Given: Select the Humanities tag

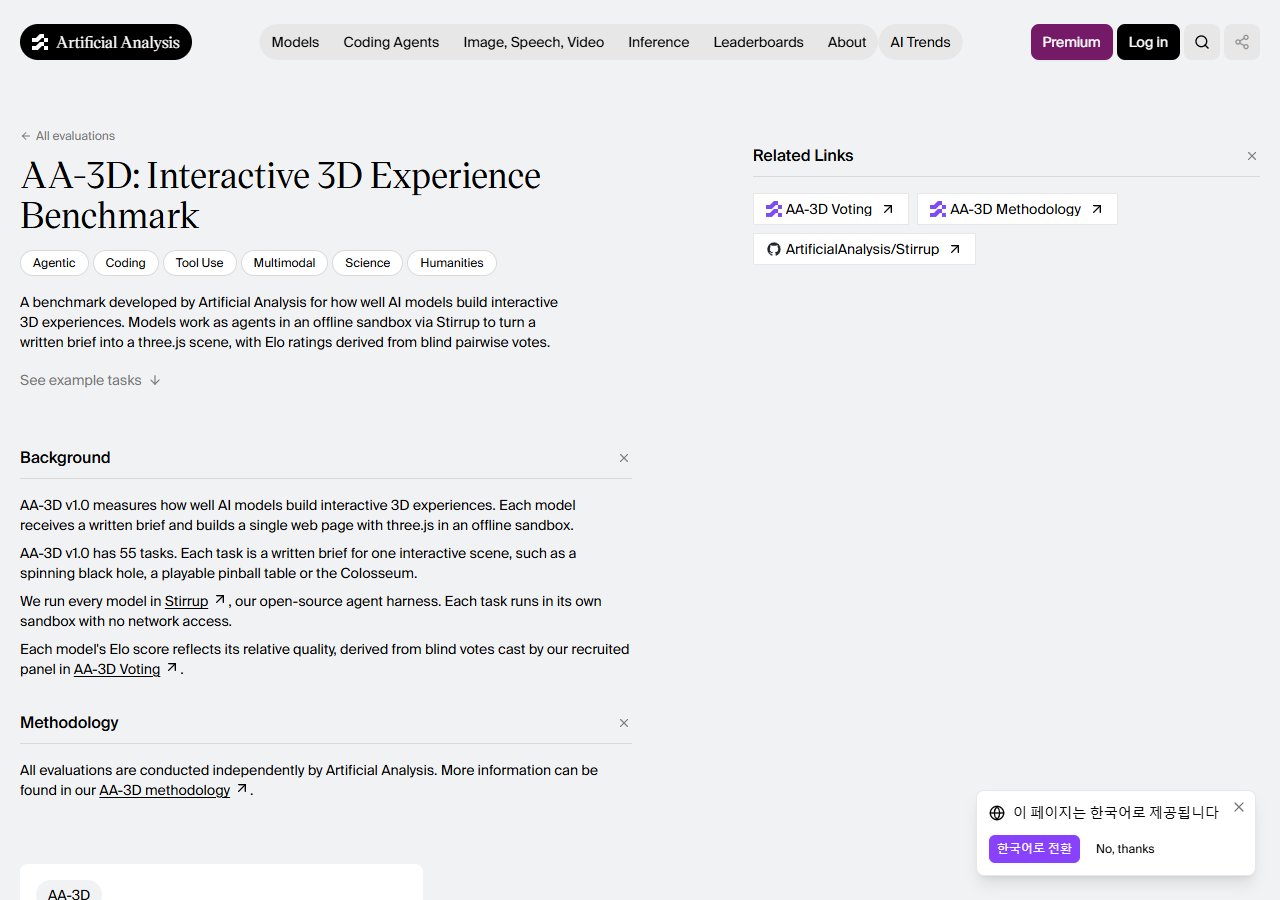Looking at the screenshot, I should 452,263.
